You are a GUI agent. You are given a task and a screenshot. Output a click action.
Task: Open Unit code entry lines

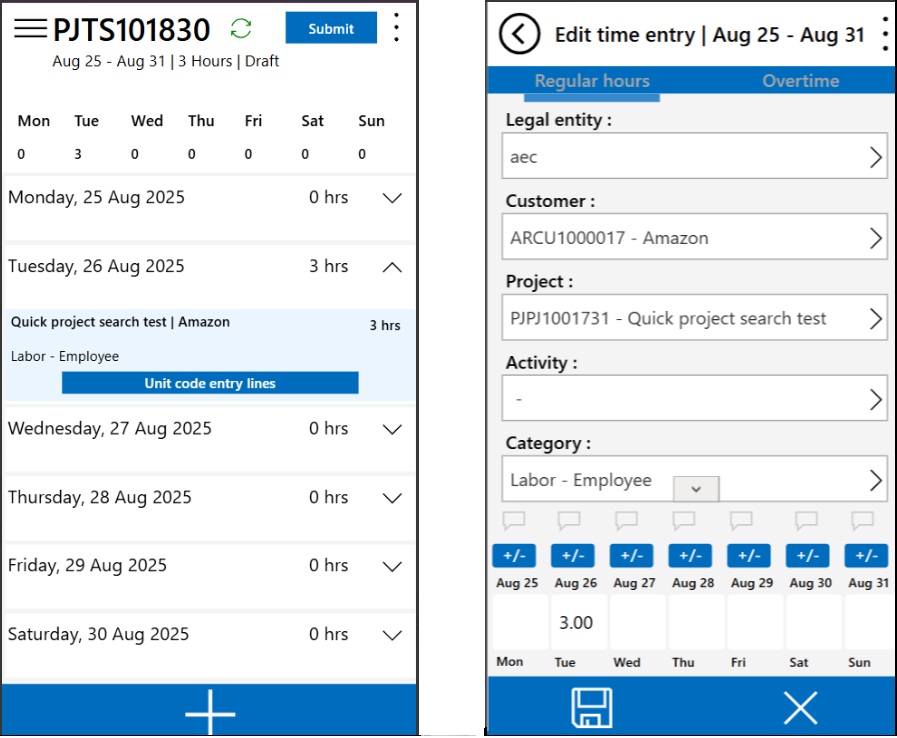coord(210,383)
